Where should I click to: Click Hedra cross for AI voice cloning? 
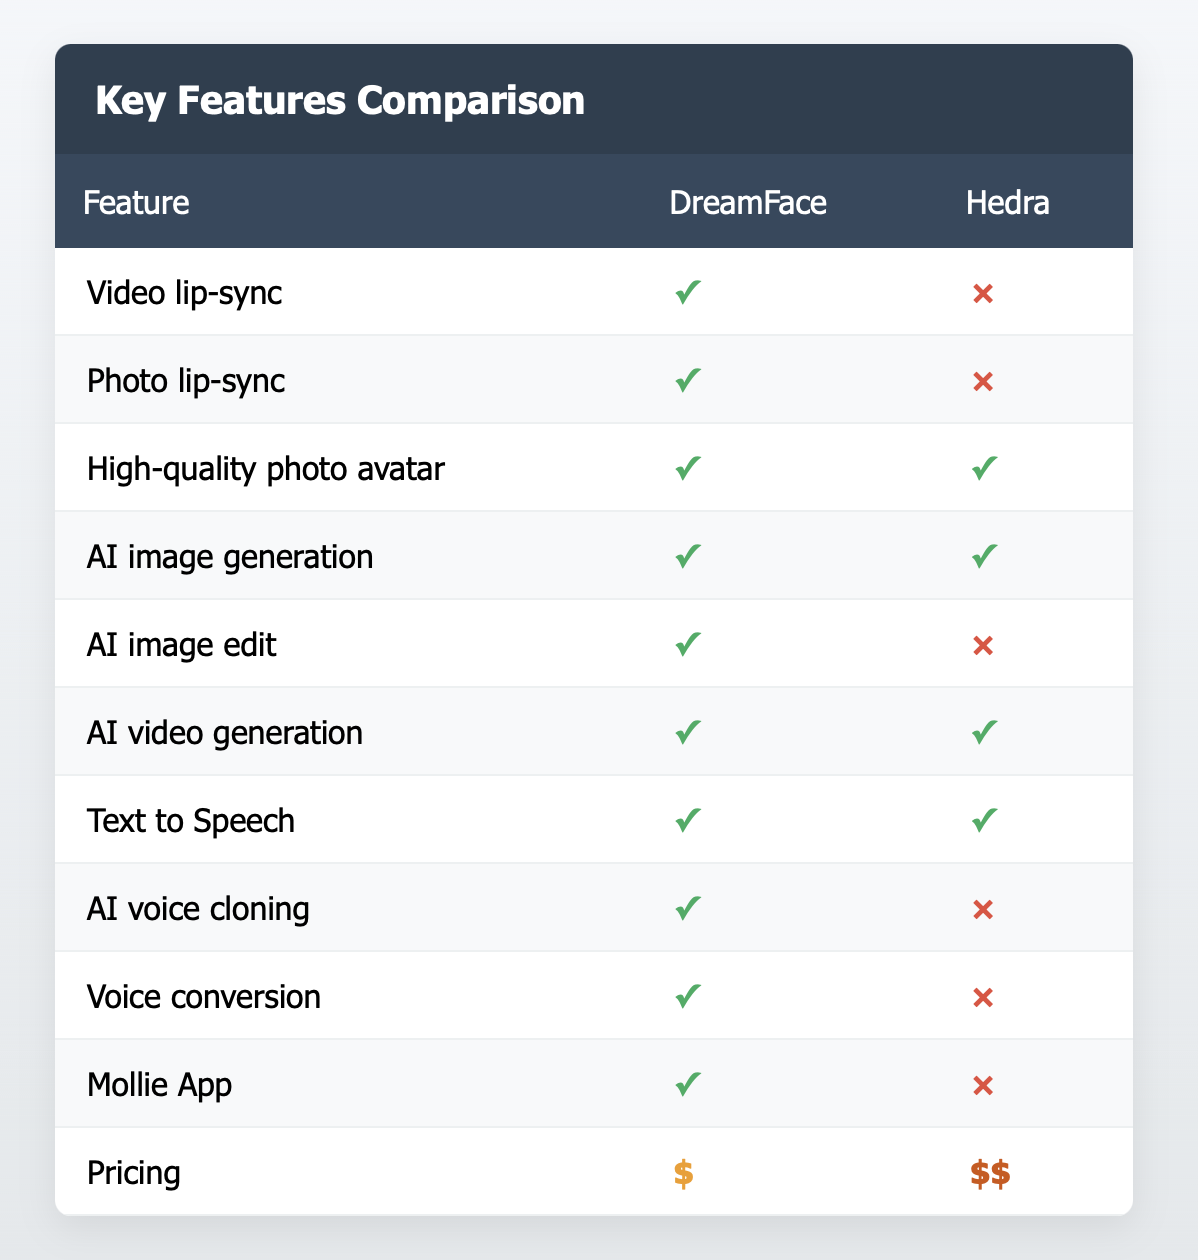pyautogui.click(x=983, y=910)
